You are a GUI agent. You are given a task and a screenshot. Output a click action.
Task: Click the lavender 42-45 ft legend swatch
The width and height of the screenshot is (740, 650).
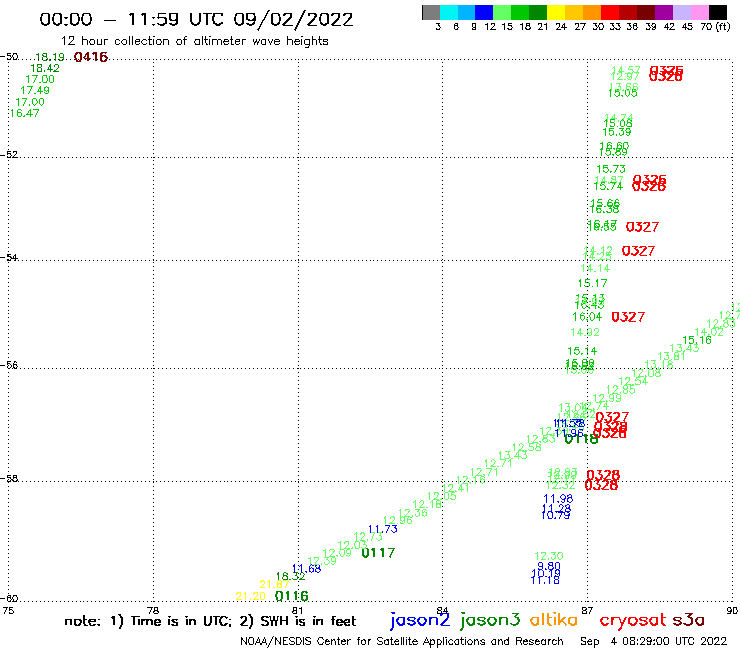click(x=681, y=12)
